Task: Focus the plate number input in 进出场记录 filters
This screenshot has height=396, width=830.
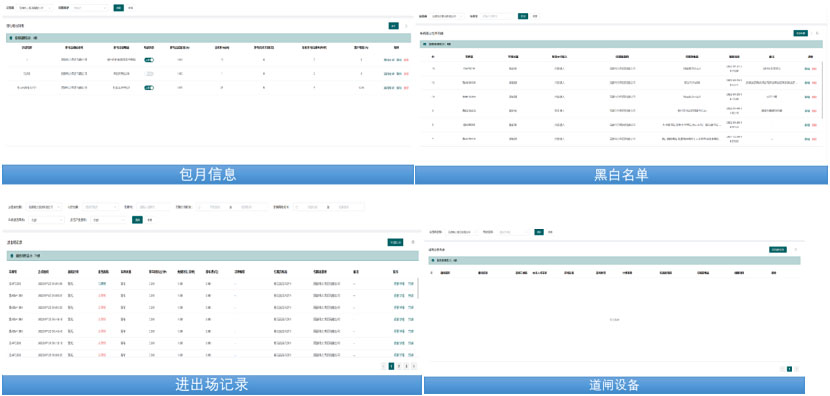Action: (x=154, y=207)
